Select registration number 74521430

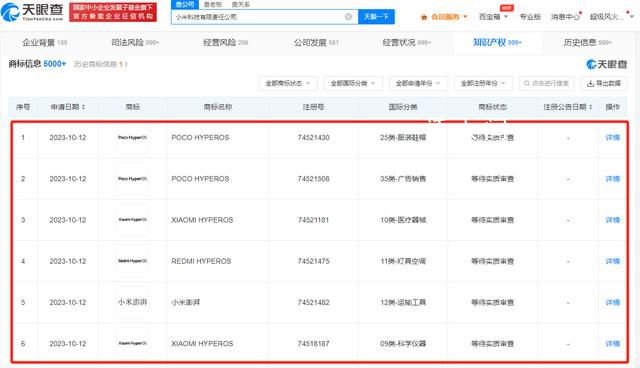click(313, 137)
